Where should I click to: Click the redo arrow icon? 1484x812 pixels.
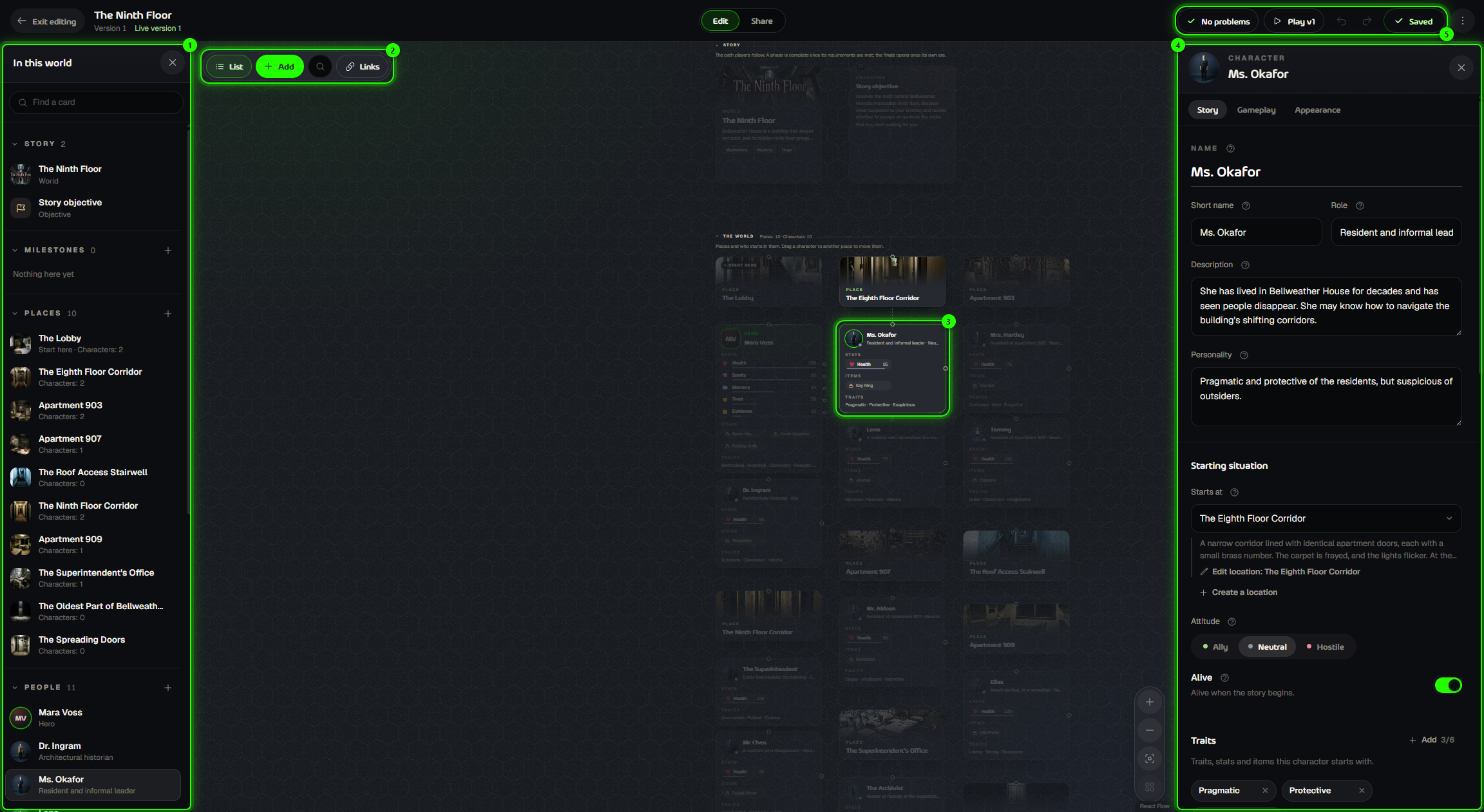tap(1367, 21)
